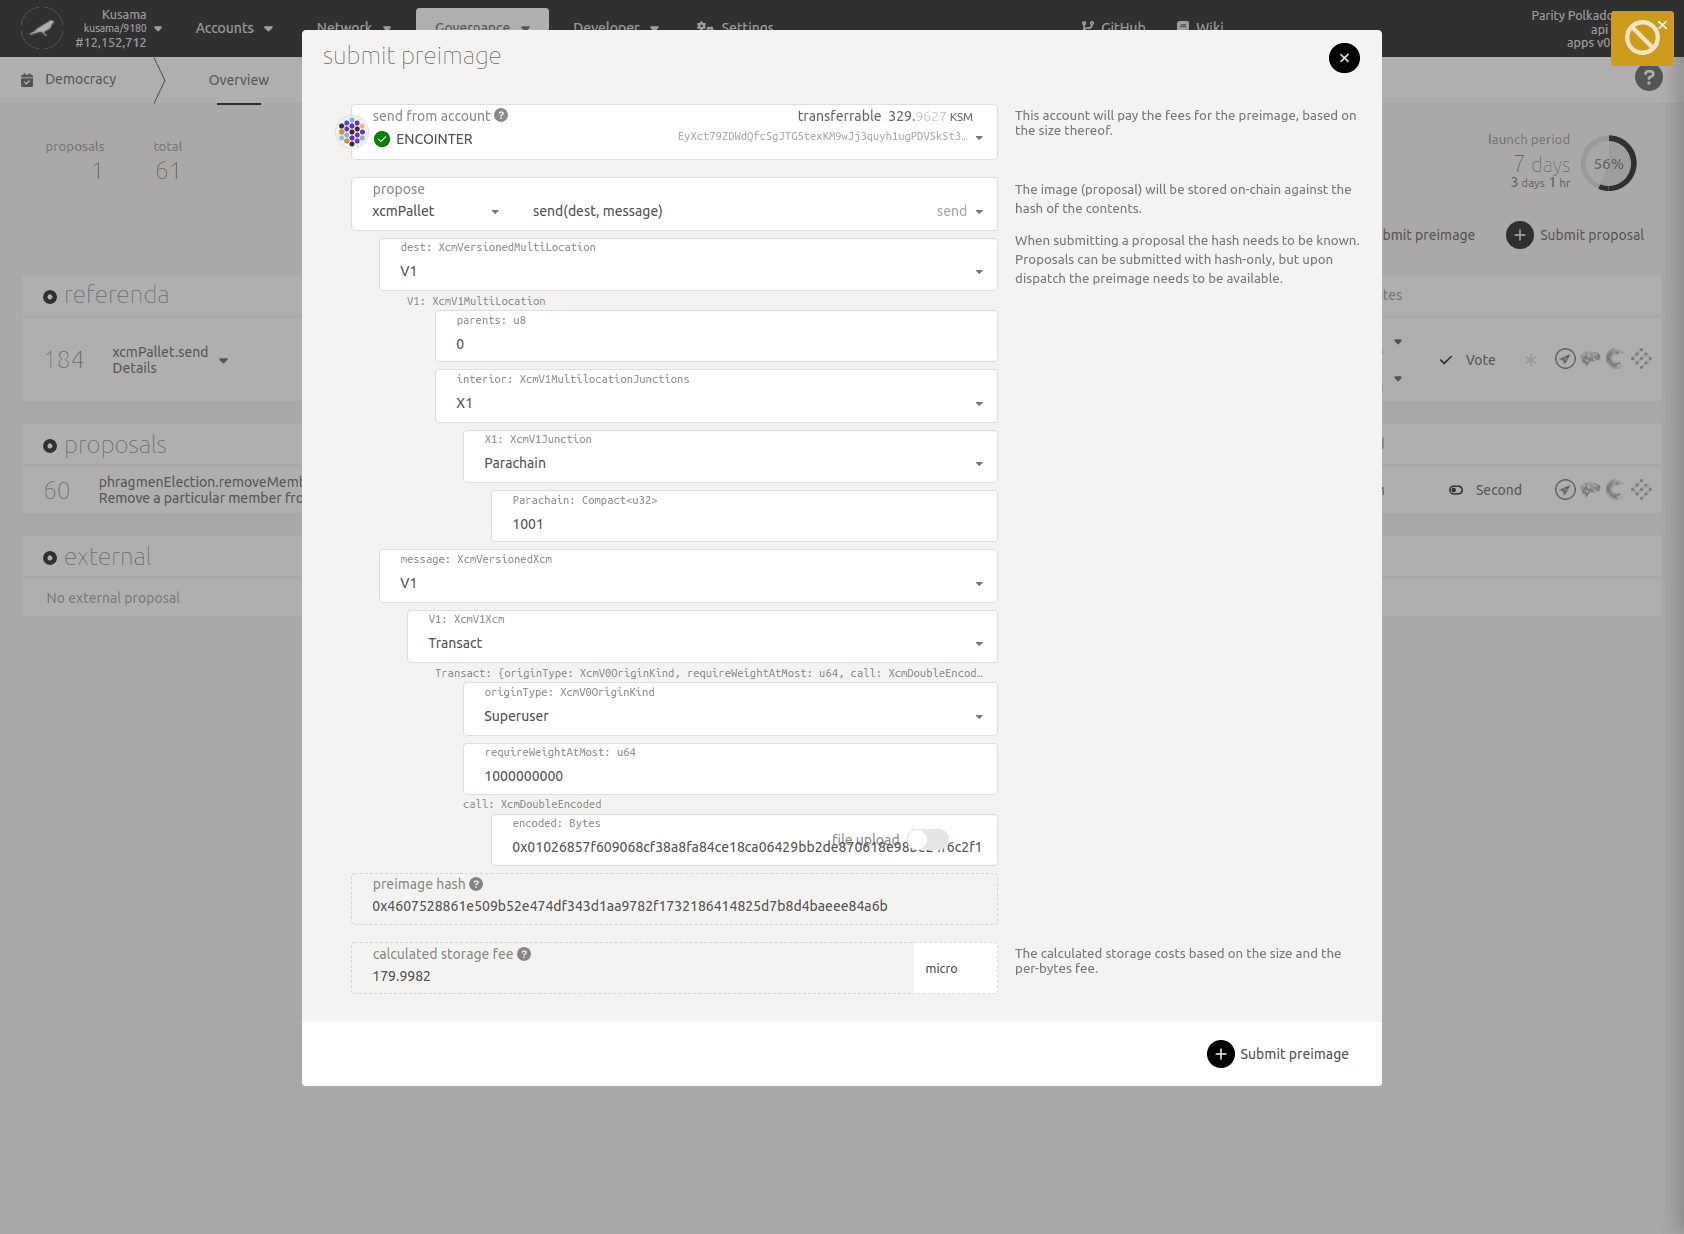Image resolution: width=1684 pixels, height=1234 pixels.
Task: Open the xcmPallet module dropdown
Action: point(435,212)
